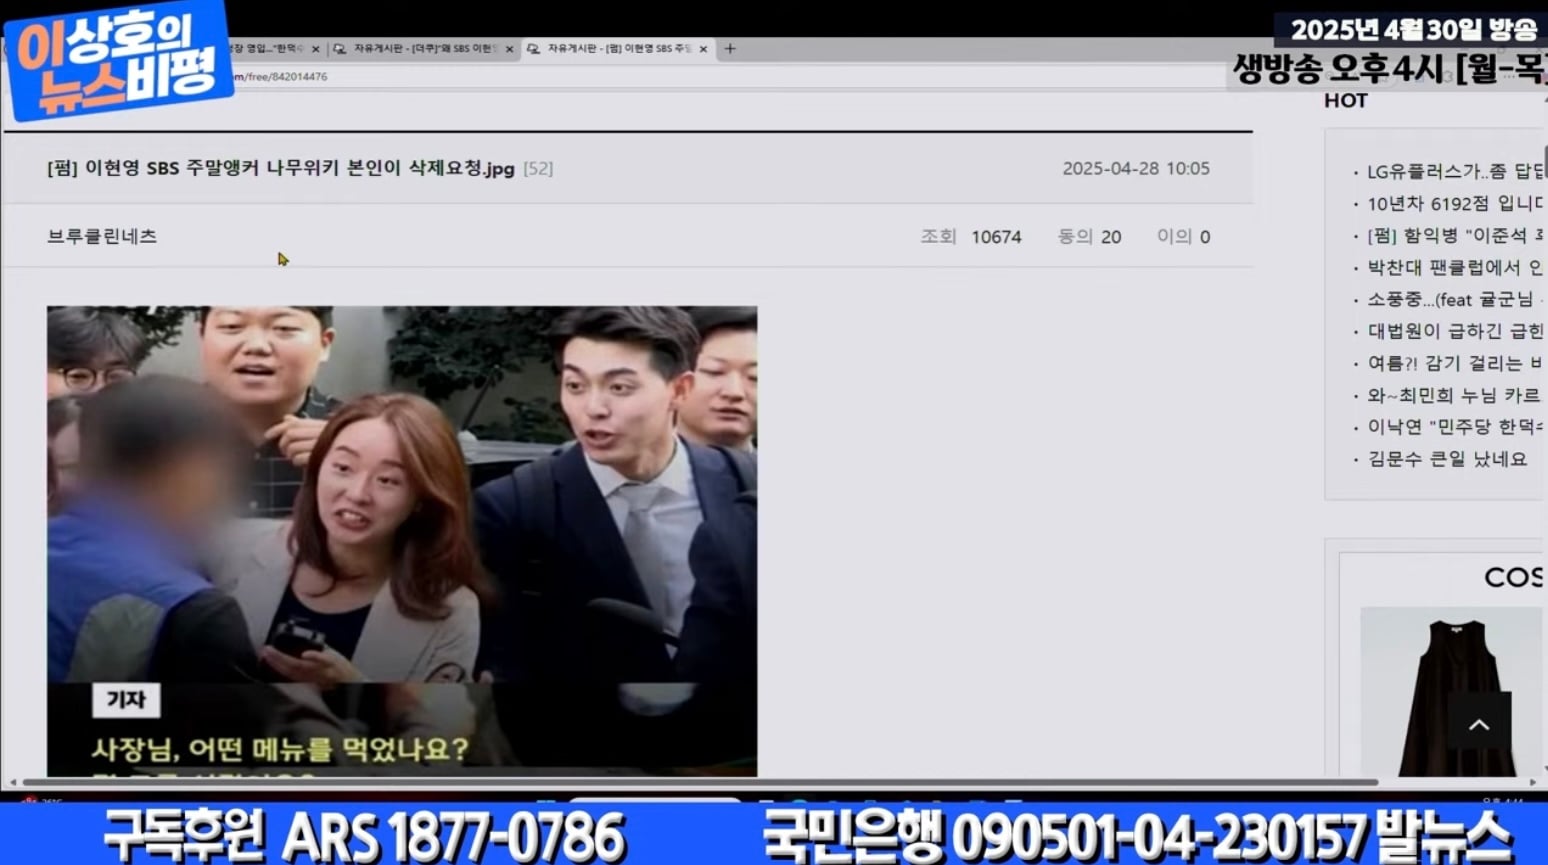Open HOT post '와~최민희 누님 카르'
The width and height of the screenshot is (1548, 865).
click(1455, 395)
